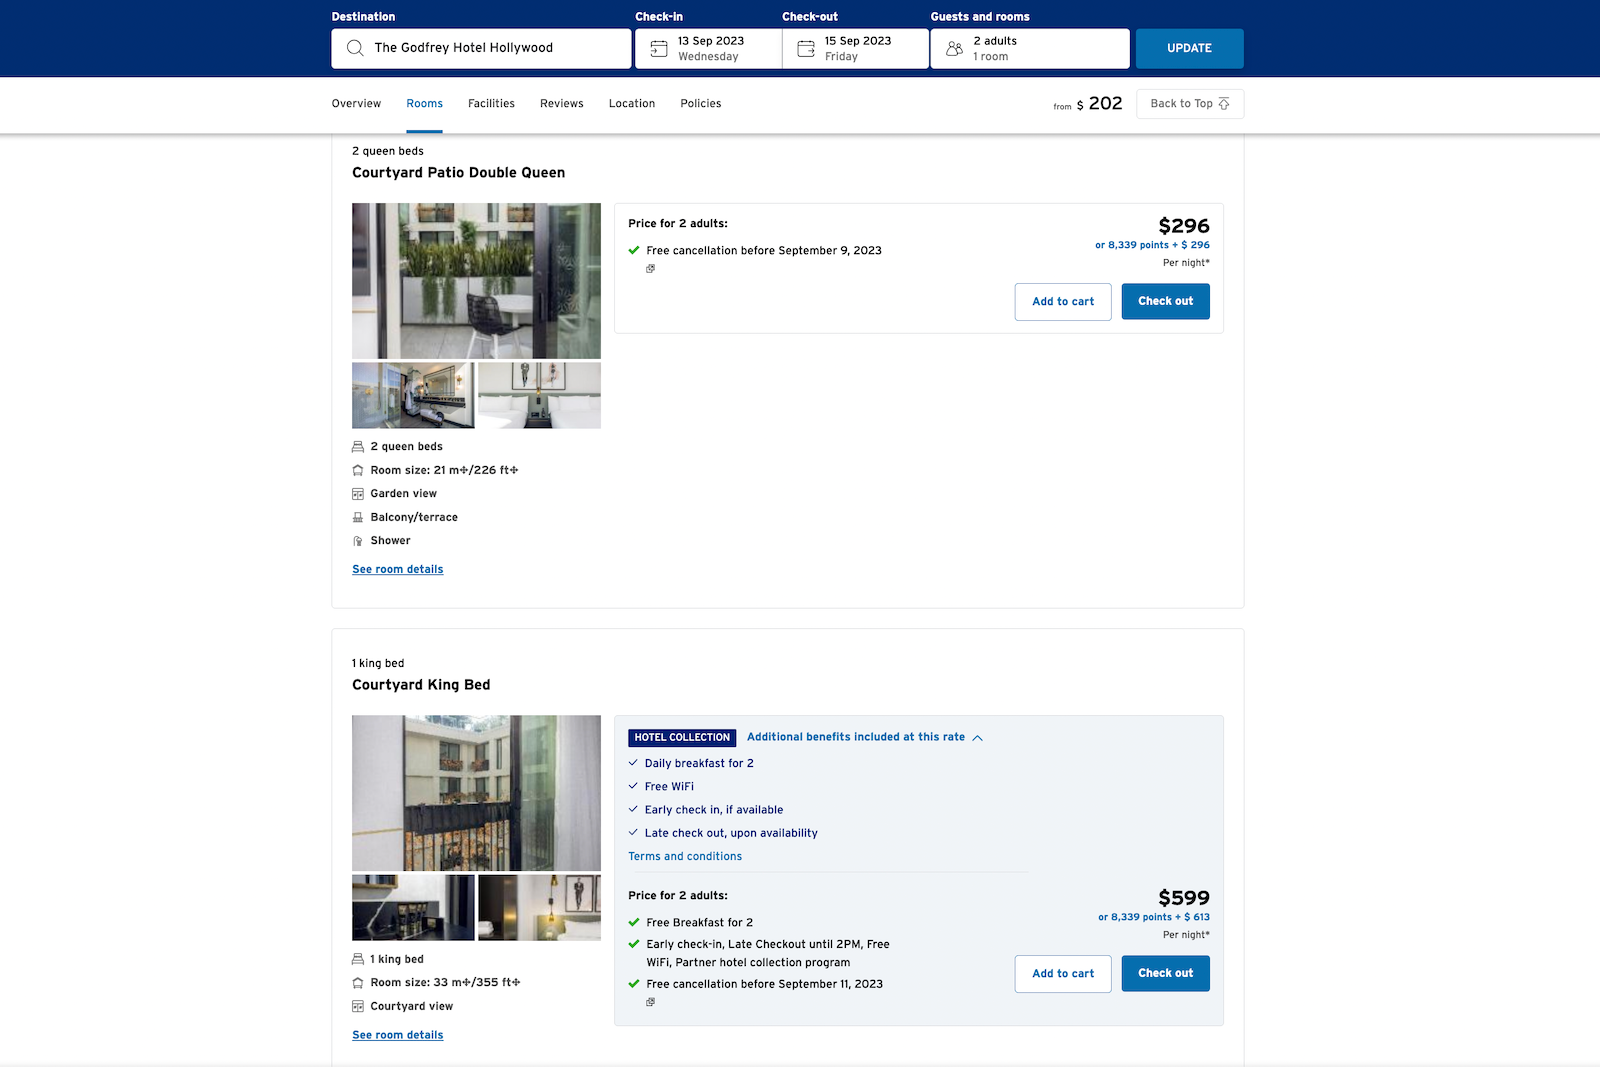Click the Courtyard Patio room photo thumbnail

point(475,281)
